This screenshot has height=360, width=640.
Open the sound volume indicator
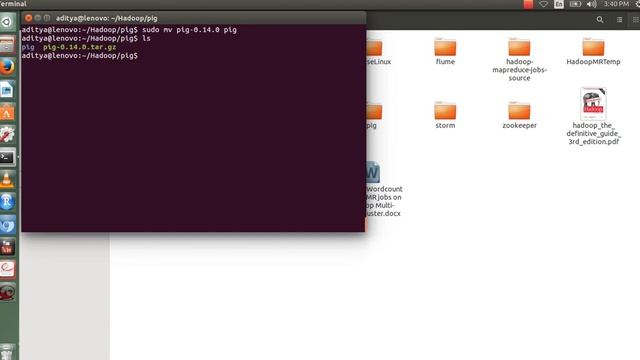click(591, 4)
